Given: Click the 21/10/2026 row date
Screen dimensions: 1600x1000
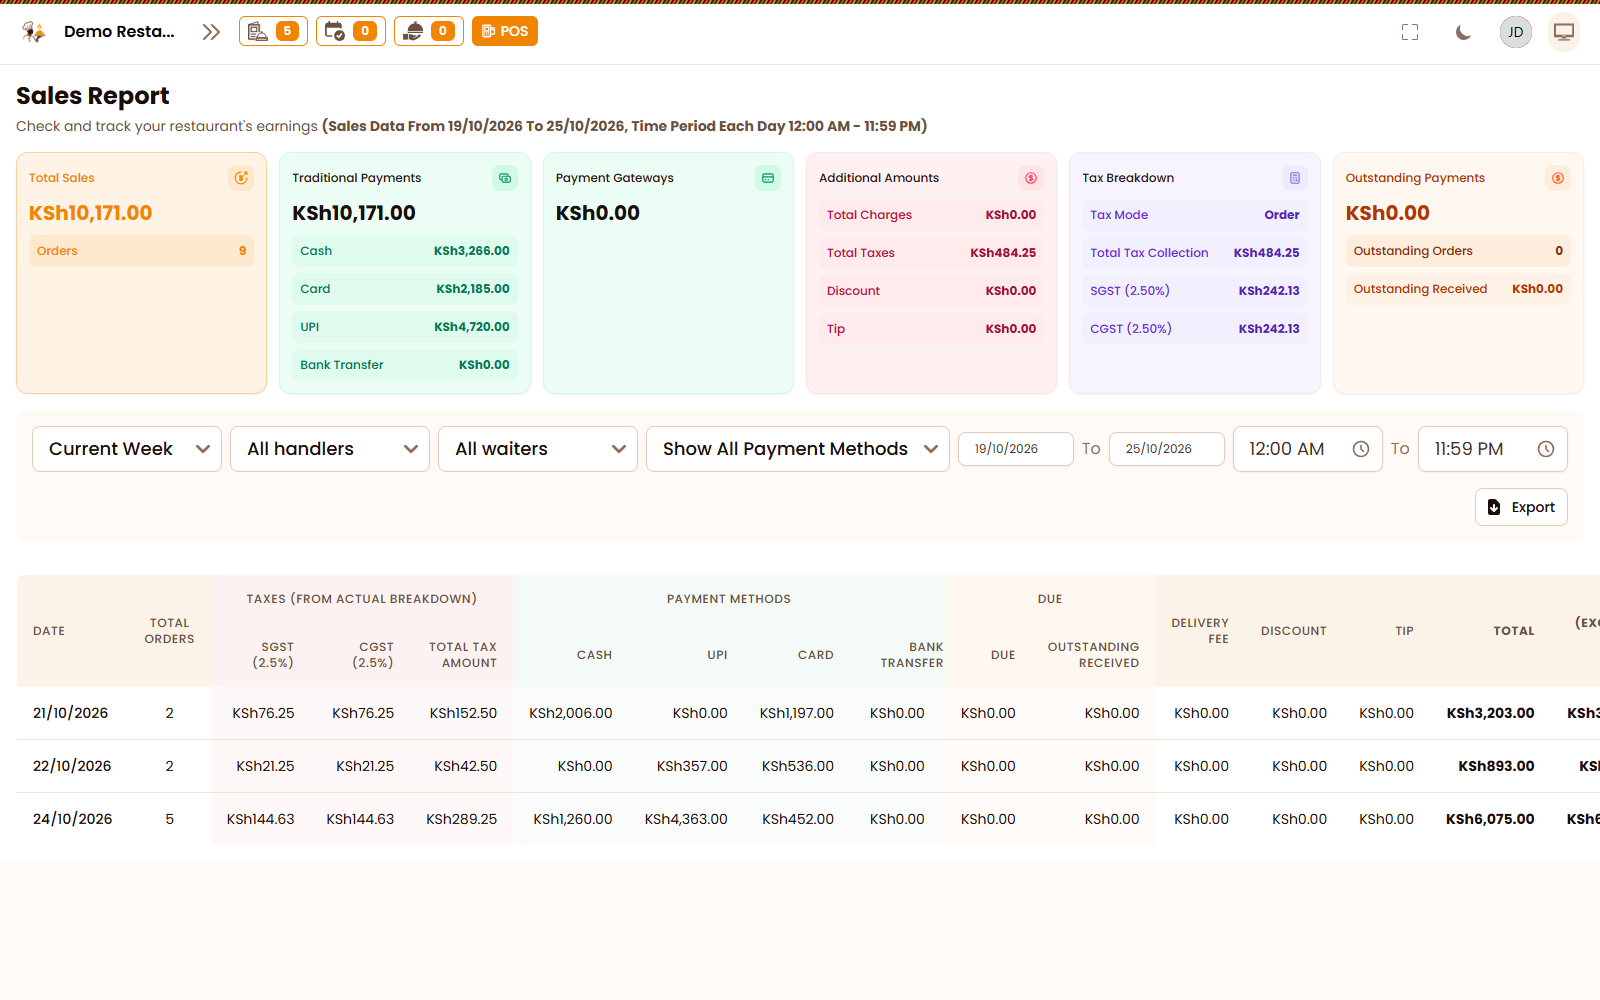Looking at the screenshot, I should tap(70, 713).
